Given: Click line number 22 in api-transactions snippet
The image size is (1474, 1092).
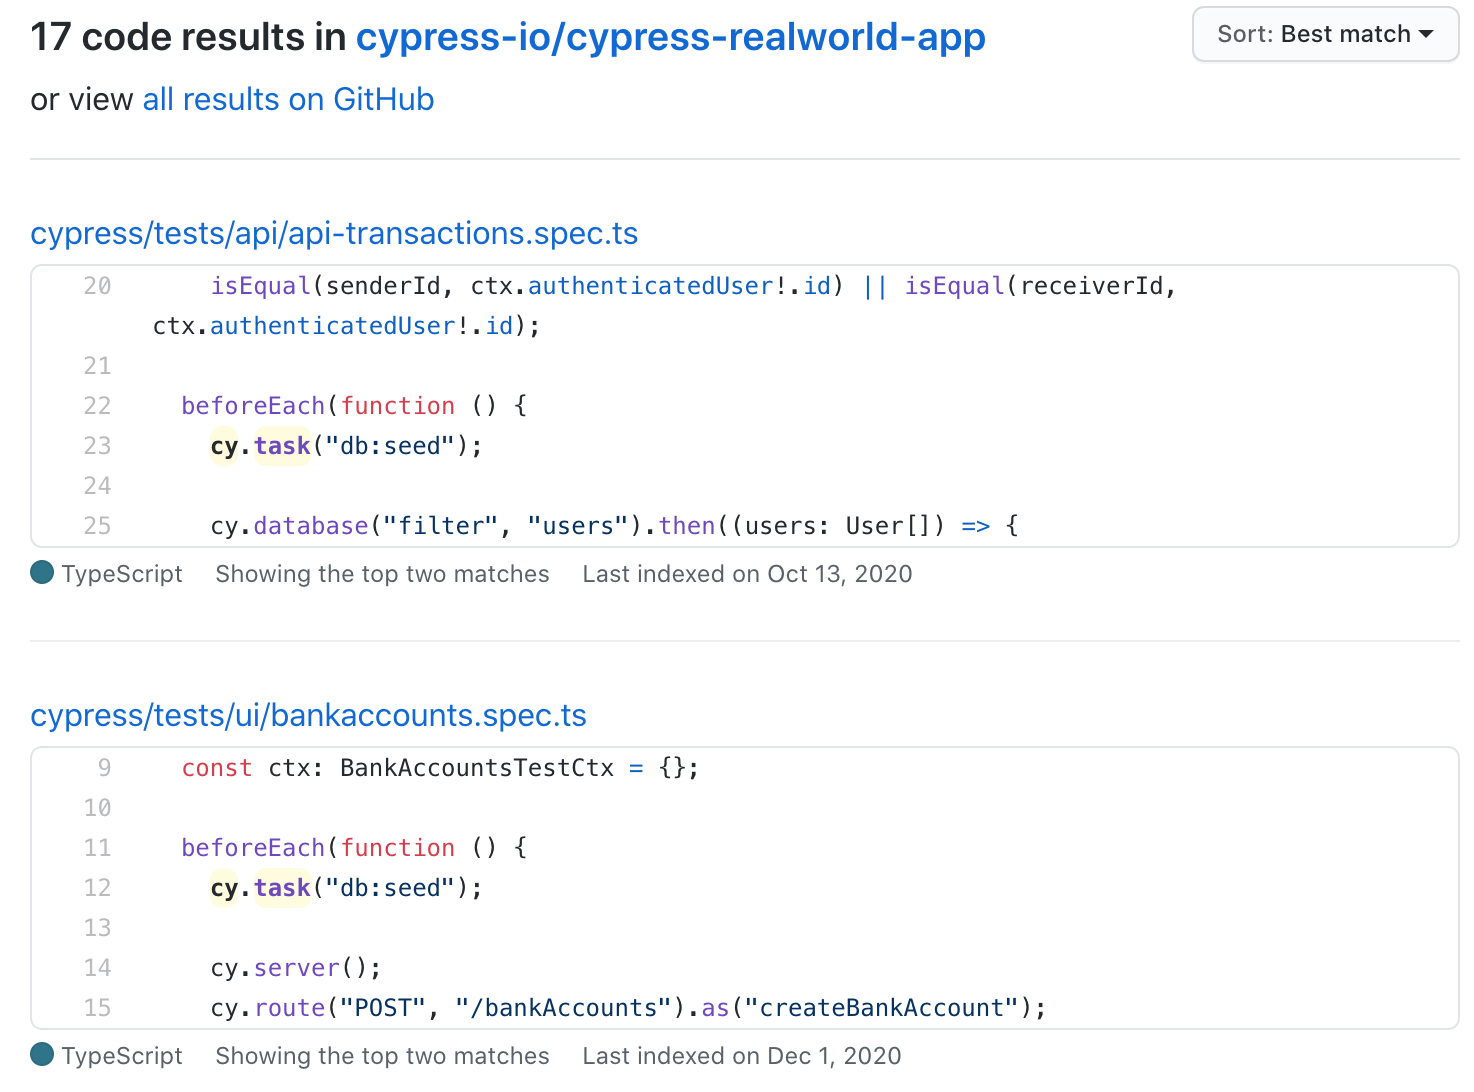Looking at the screenshot, I should pyautogui.click(x=97, y=406).
